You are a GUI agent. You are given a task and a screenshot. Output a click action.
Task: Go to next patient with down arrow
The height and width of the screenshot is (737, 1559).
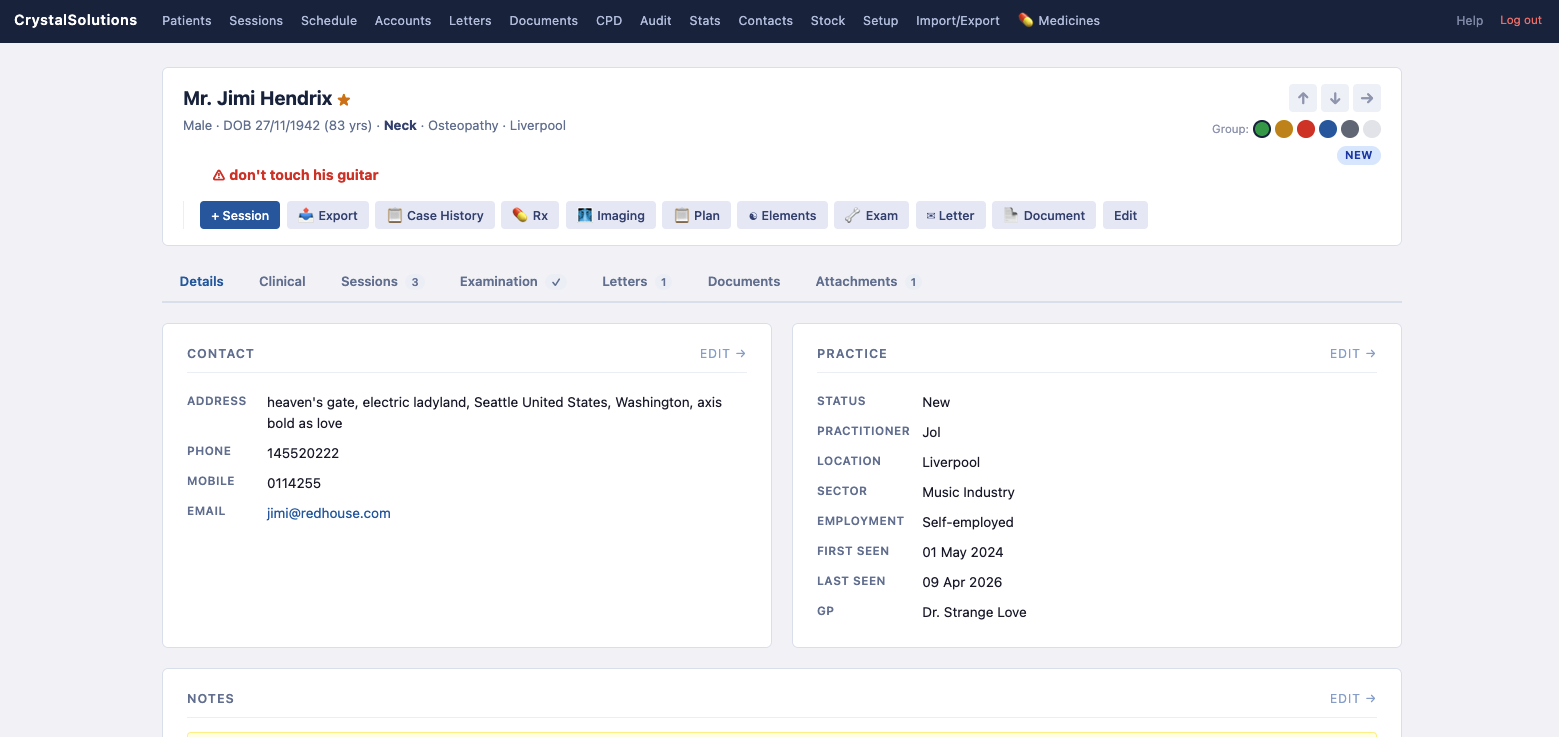coord(1335,98)
